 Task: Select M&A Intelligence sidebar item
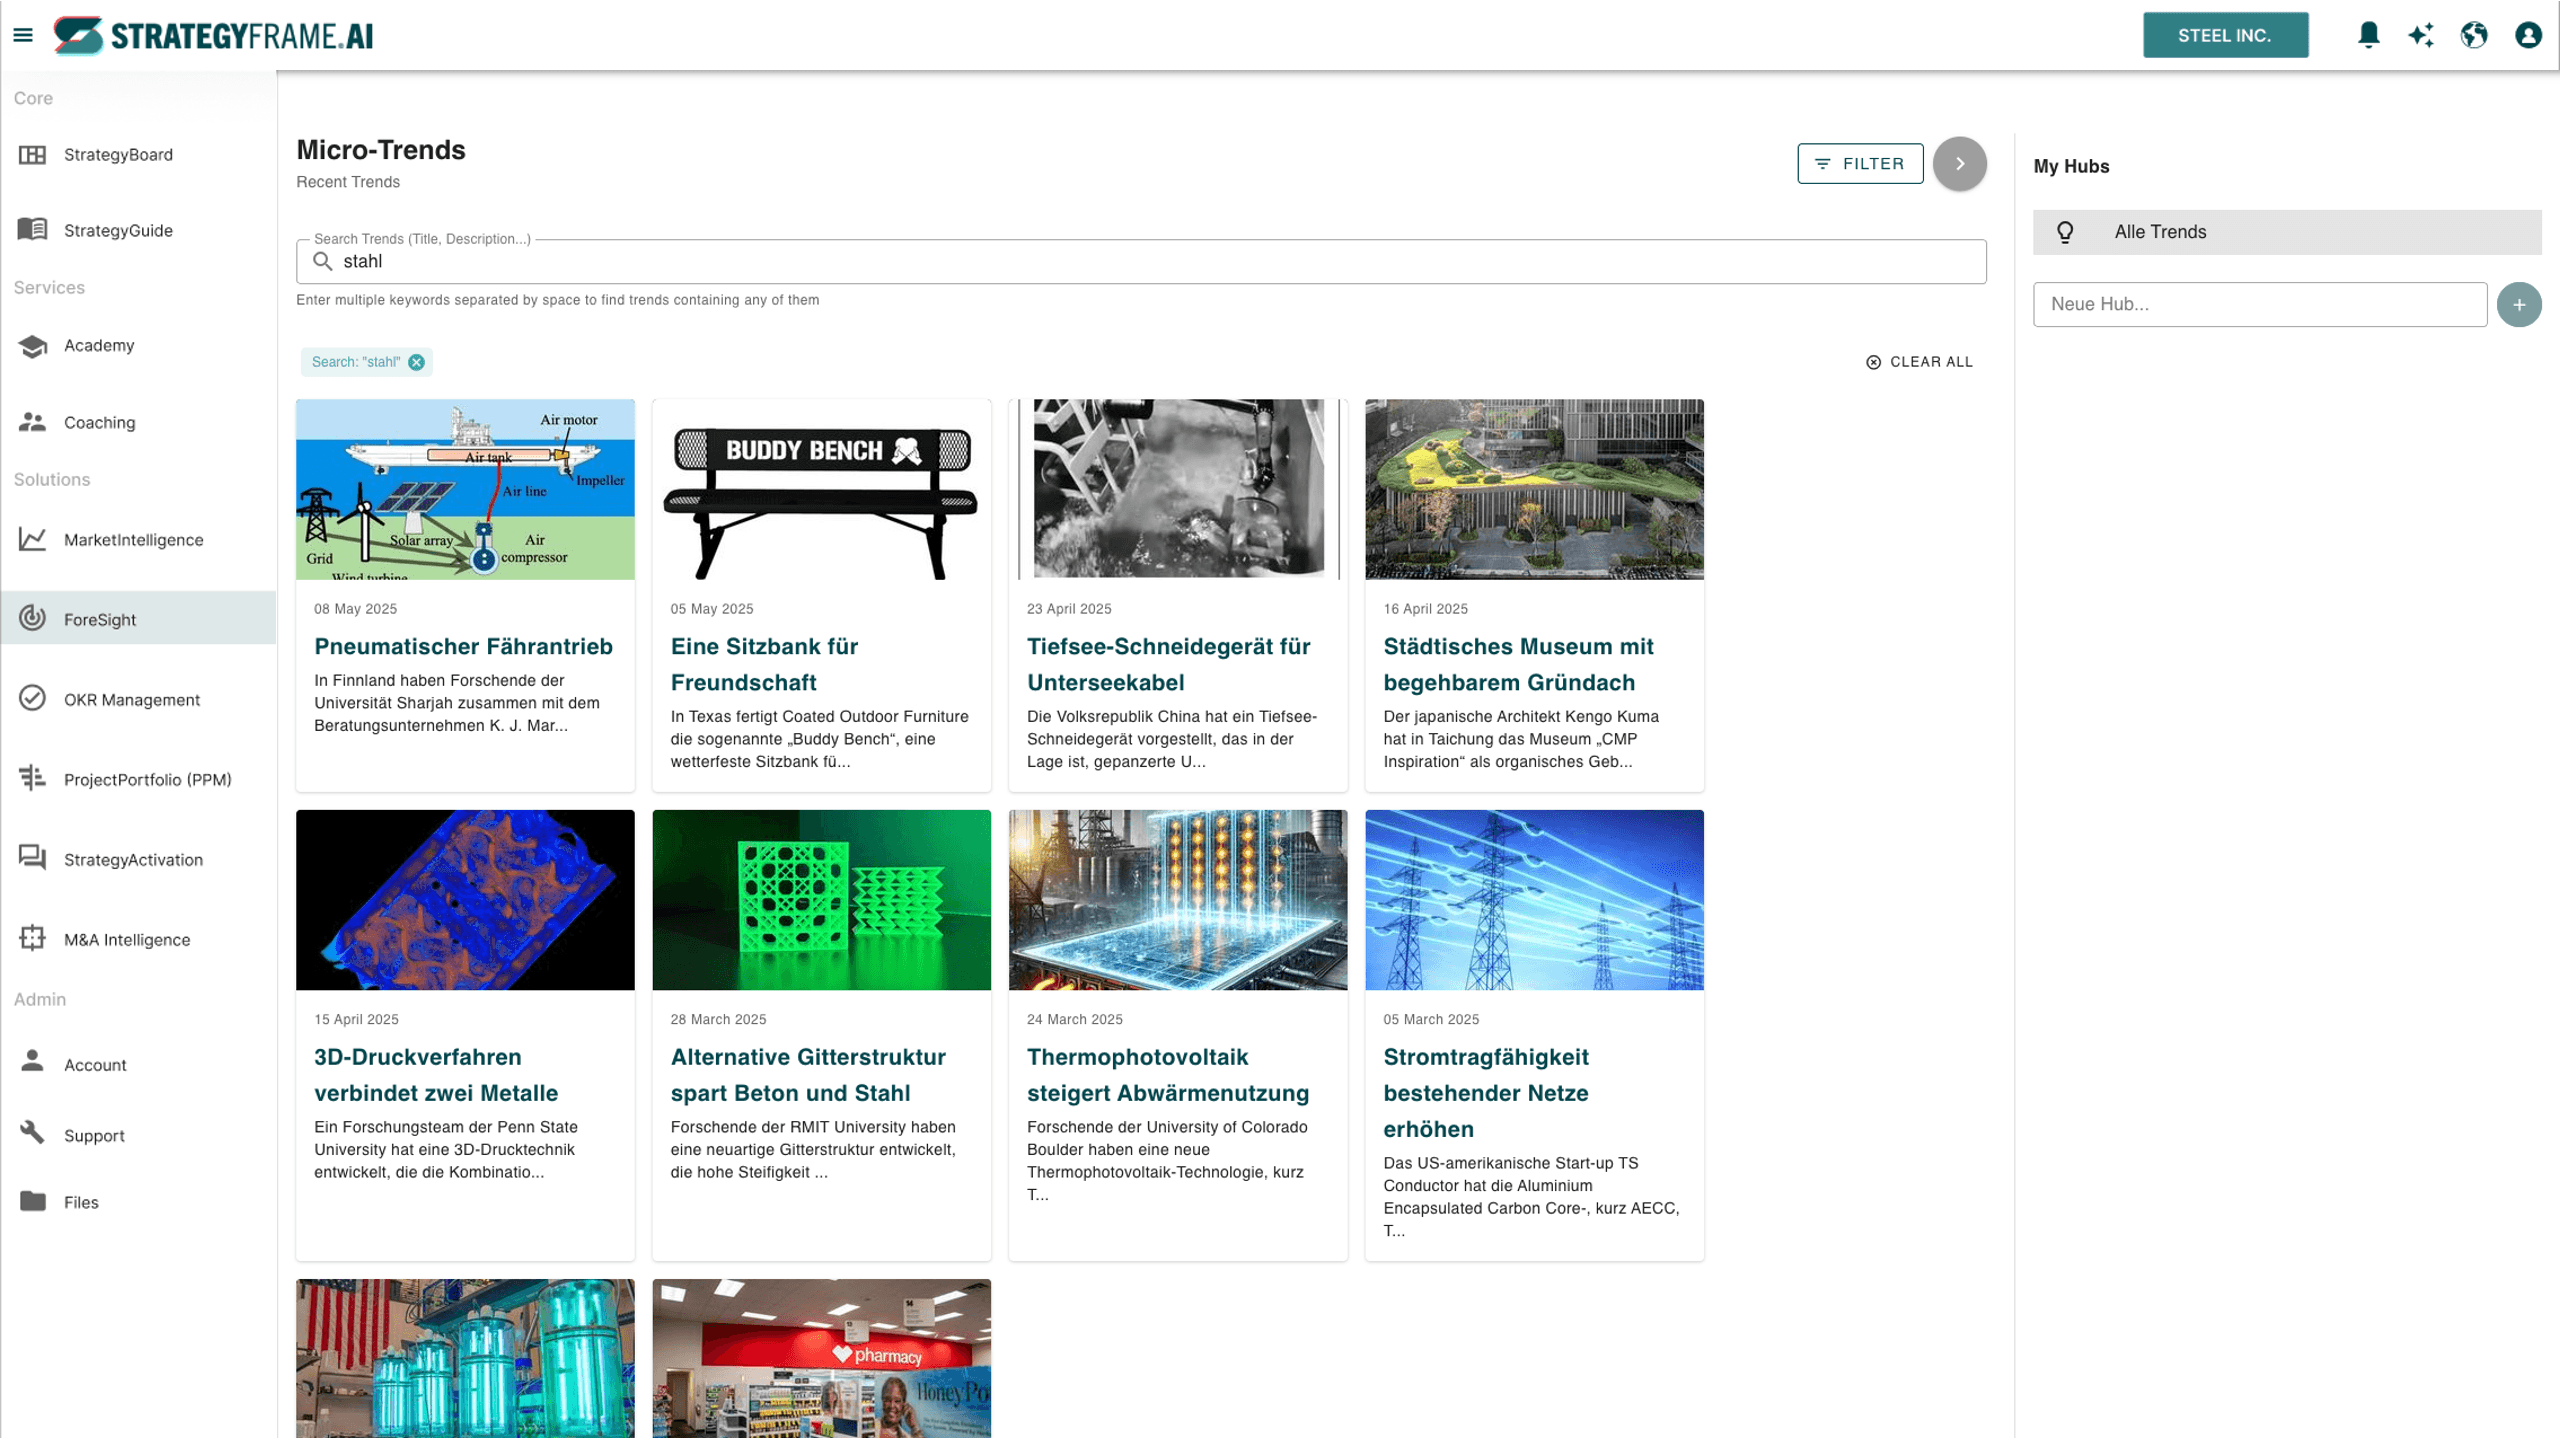tap(126, 940)
